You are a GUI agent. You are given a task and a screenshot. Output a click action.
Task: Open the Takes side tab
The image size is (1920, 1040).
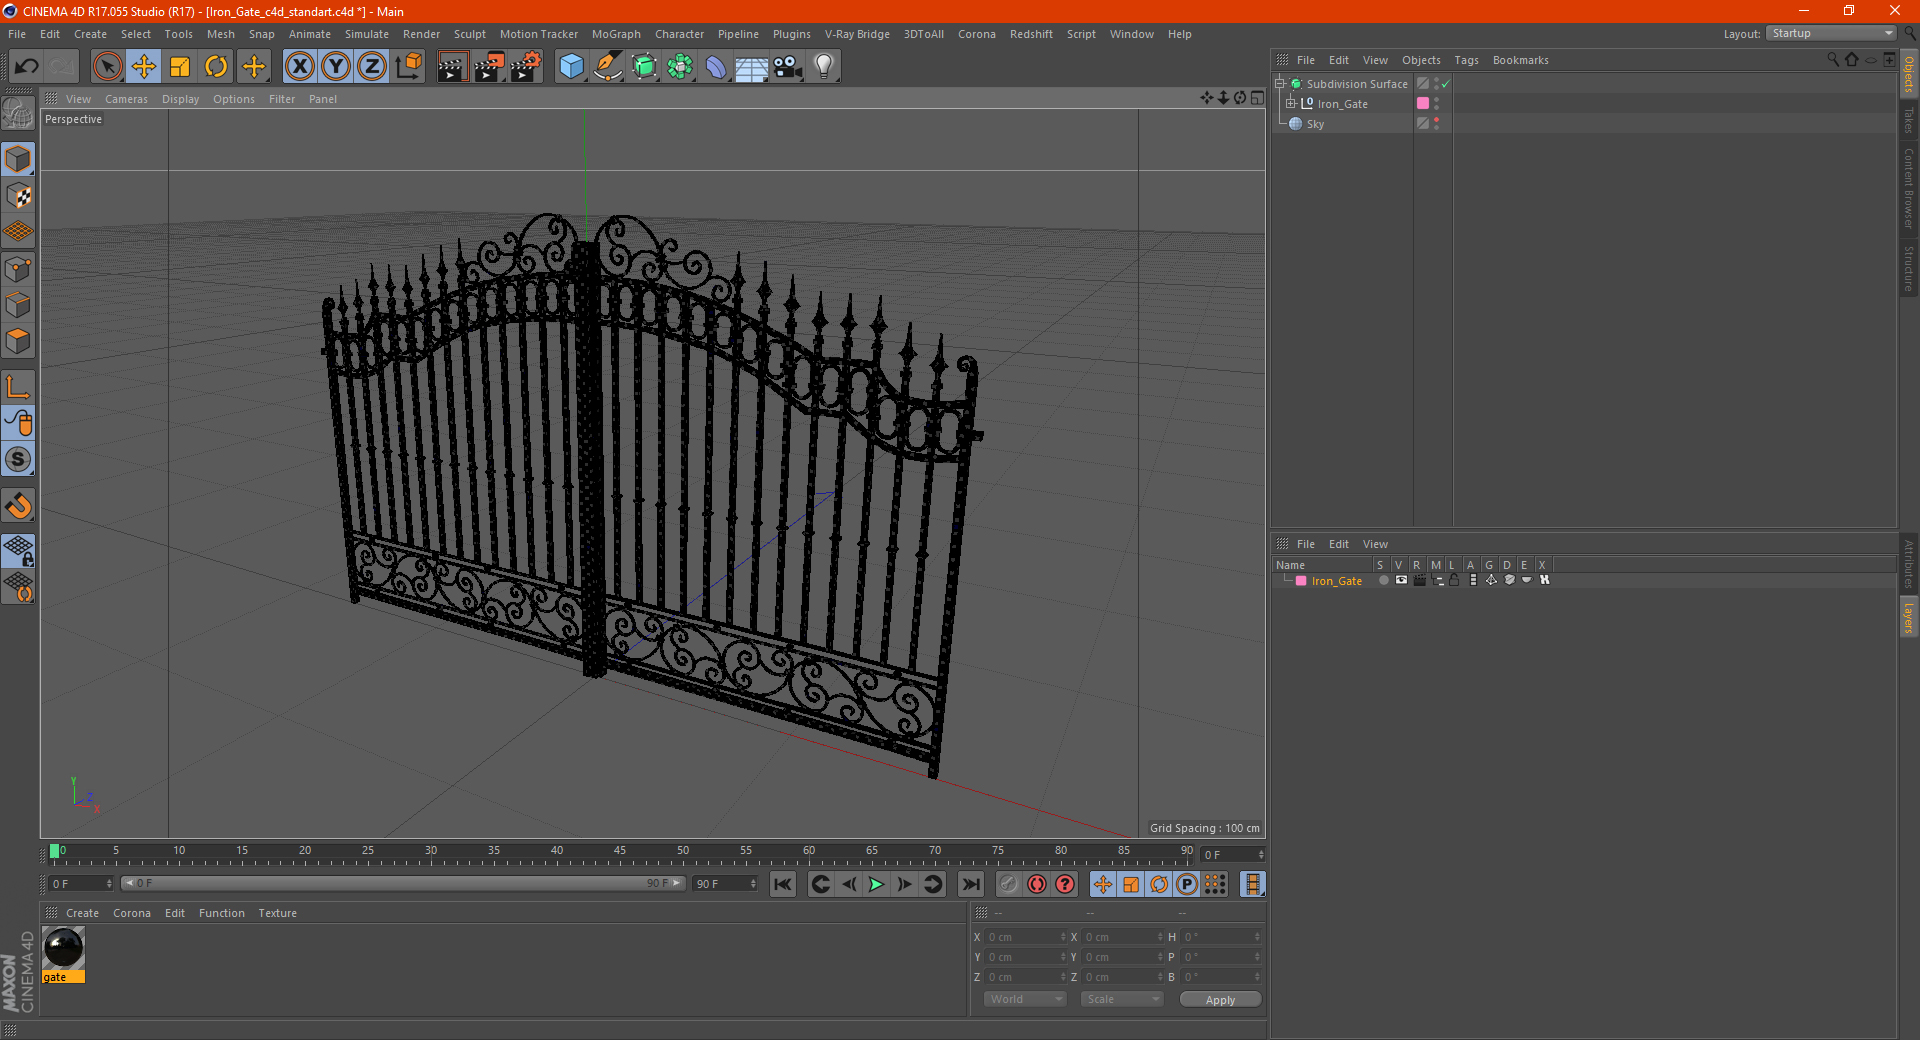click(1908, 120)
